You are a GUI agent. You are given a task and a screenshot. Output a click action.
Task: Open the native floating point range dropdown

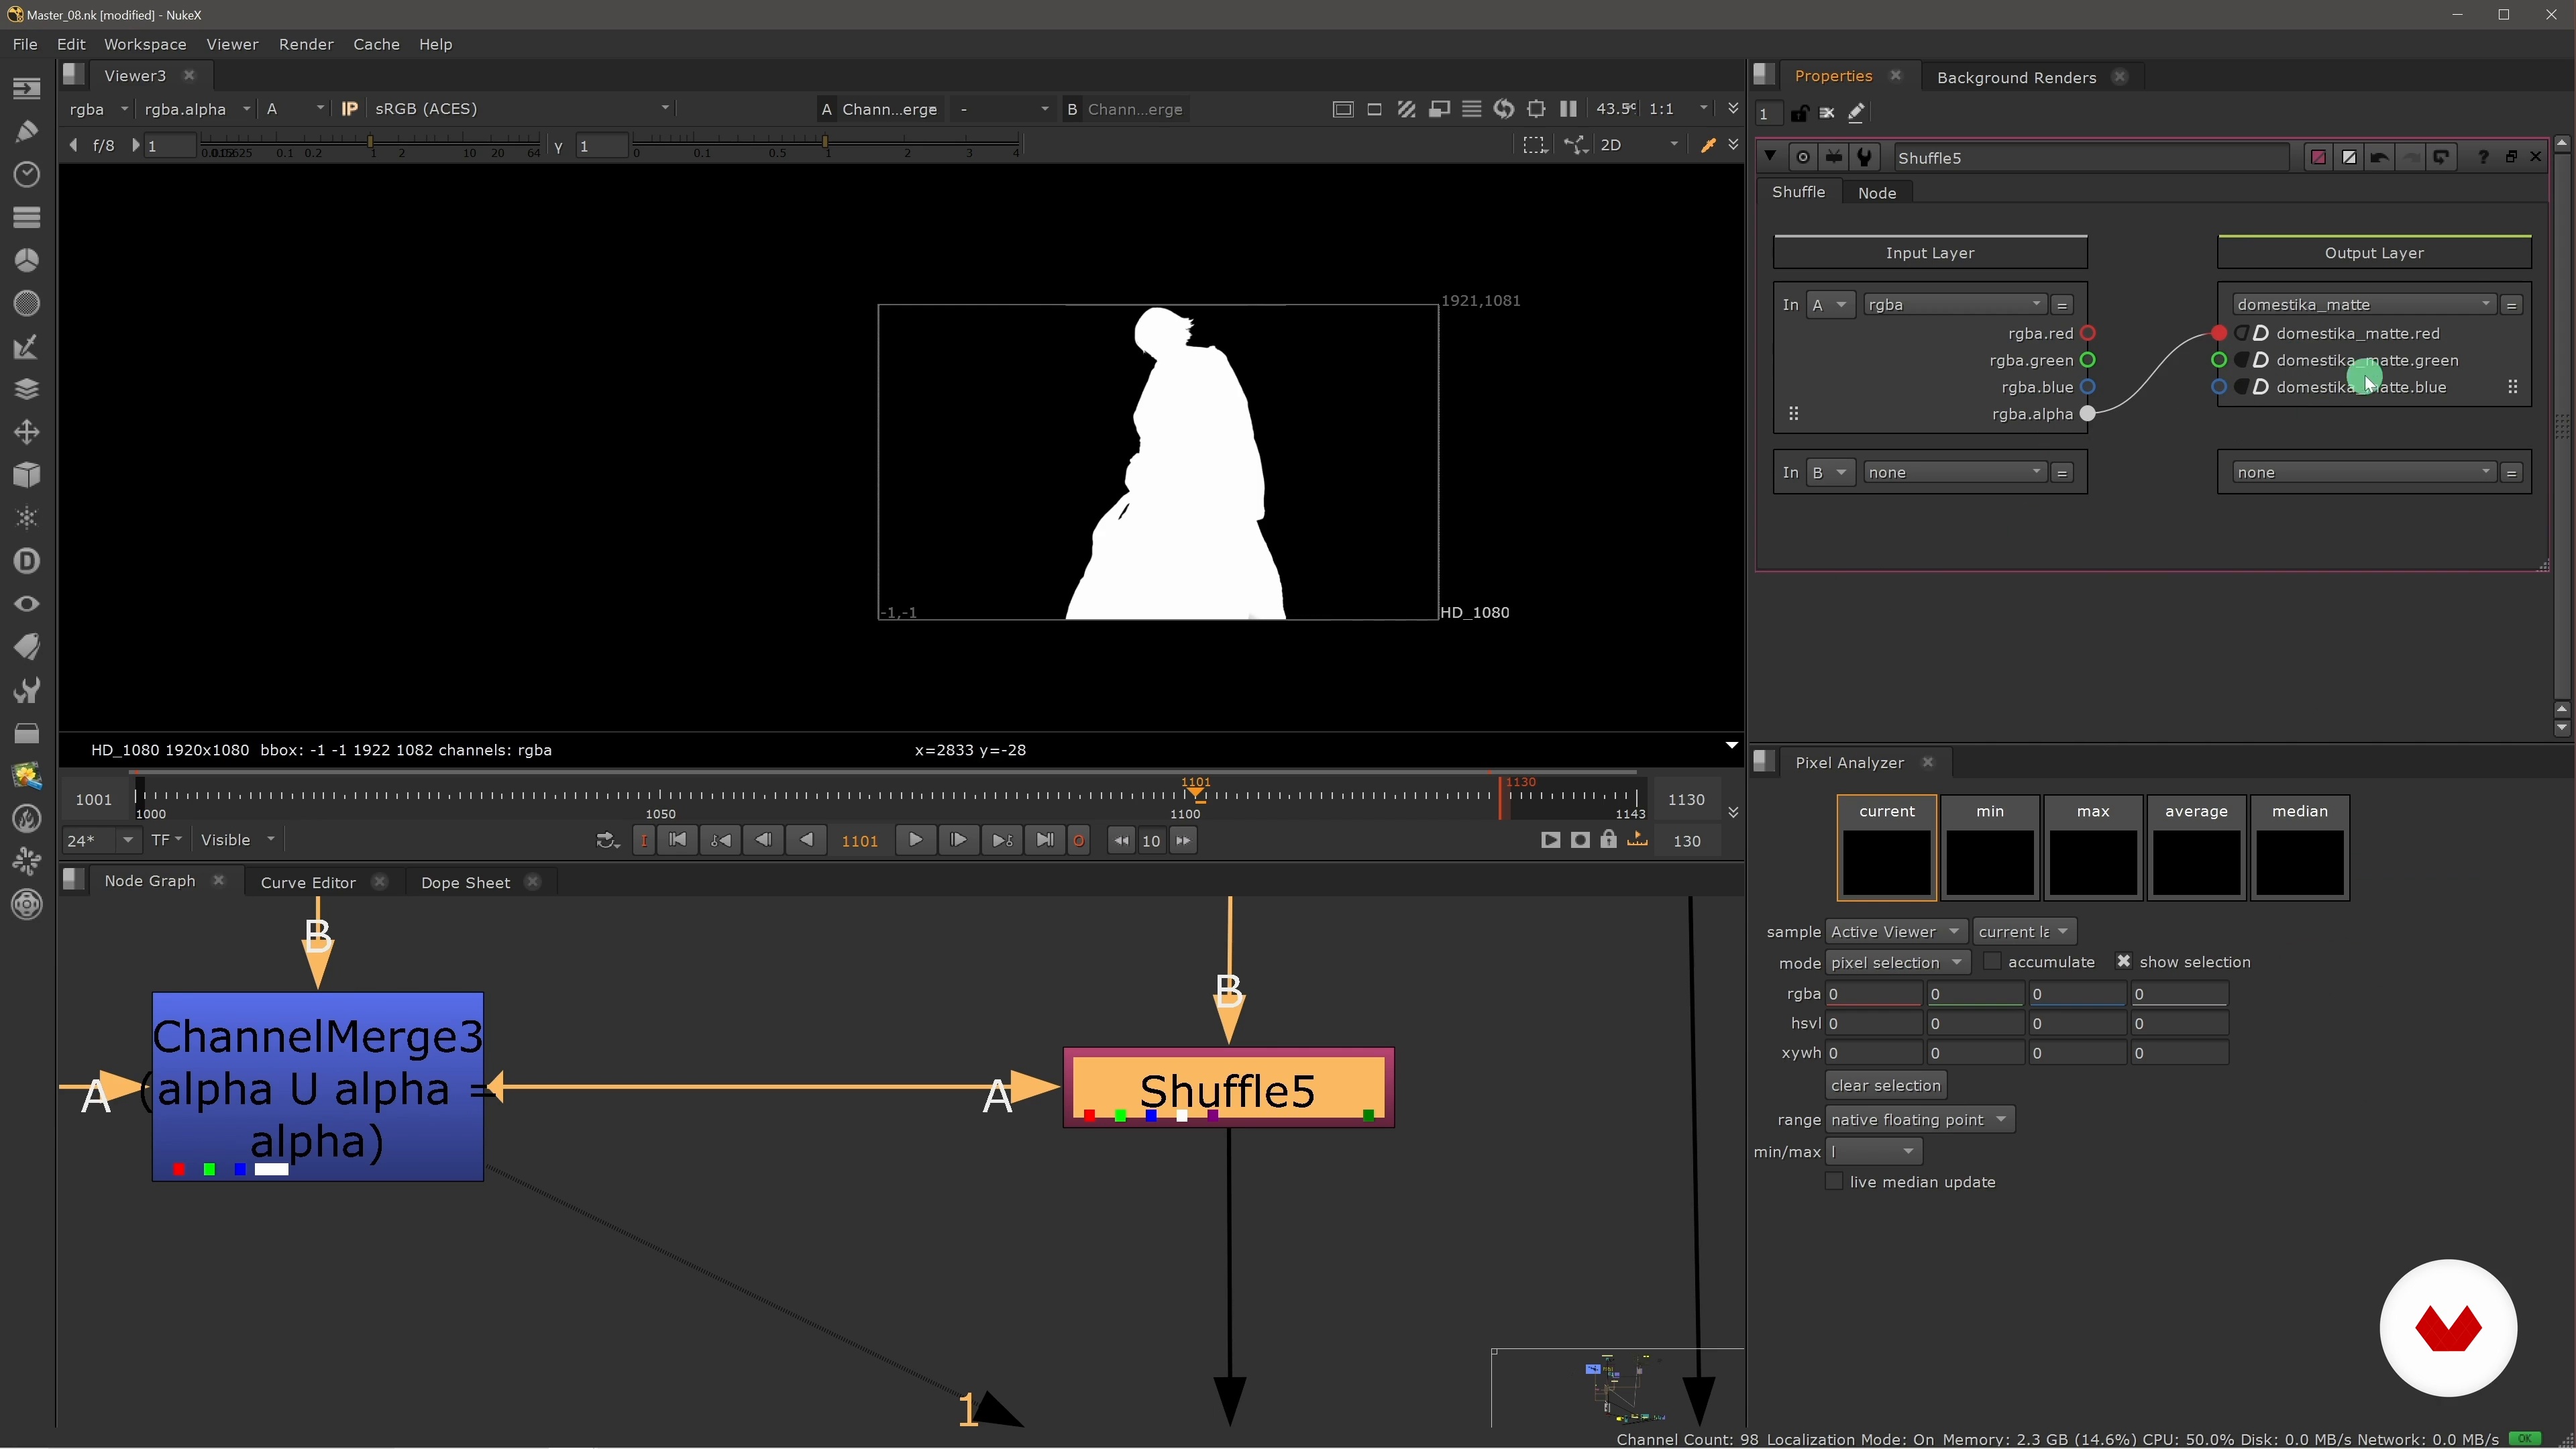[1919, 1120]
